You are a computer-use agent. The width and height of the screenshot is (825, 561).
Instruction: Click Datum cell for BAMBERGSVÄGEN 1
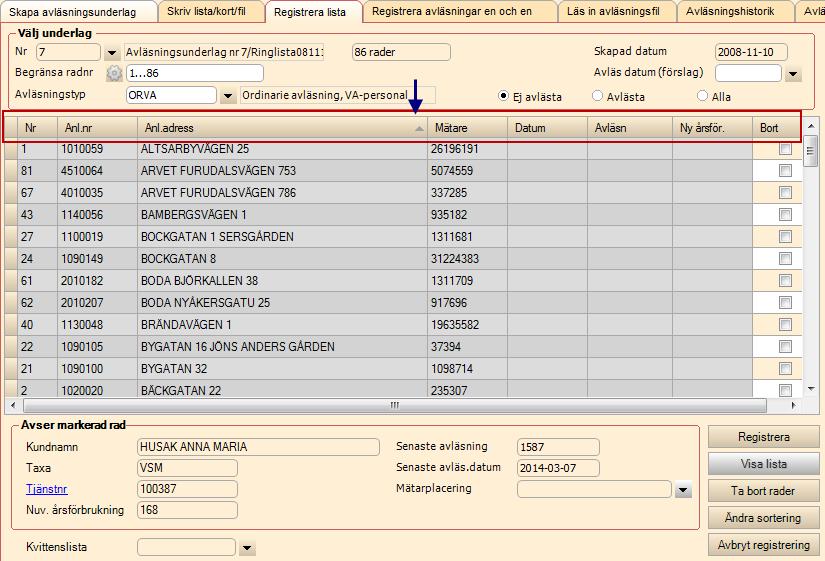pos(547,215)
